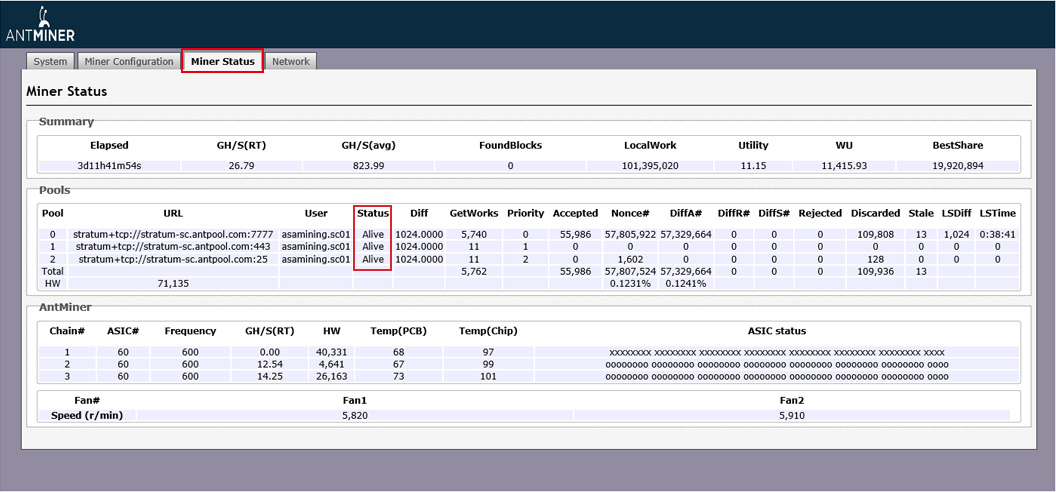Click the Elapsed value 3d11h41m54s
This screenshot has width=1056, height=492.
tap(109, 166)
